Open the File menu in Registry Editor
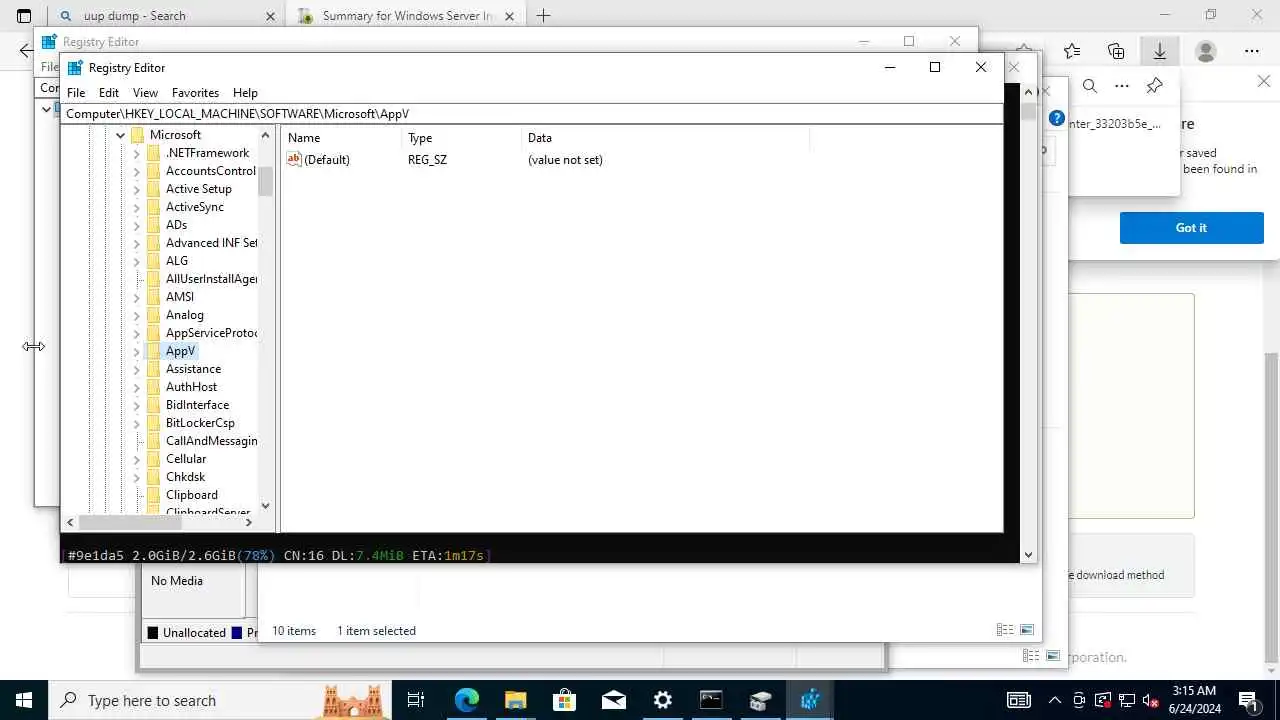The image size is (1280, 720). pos(76,92)
